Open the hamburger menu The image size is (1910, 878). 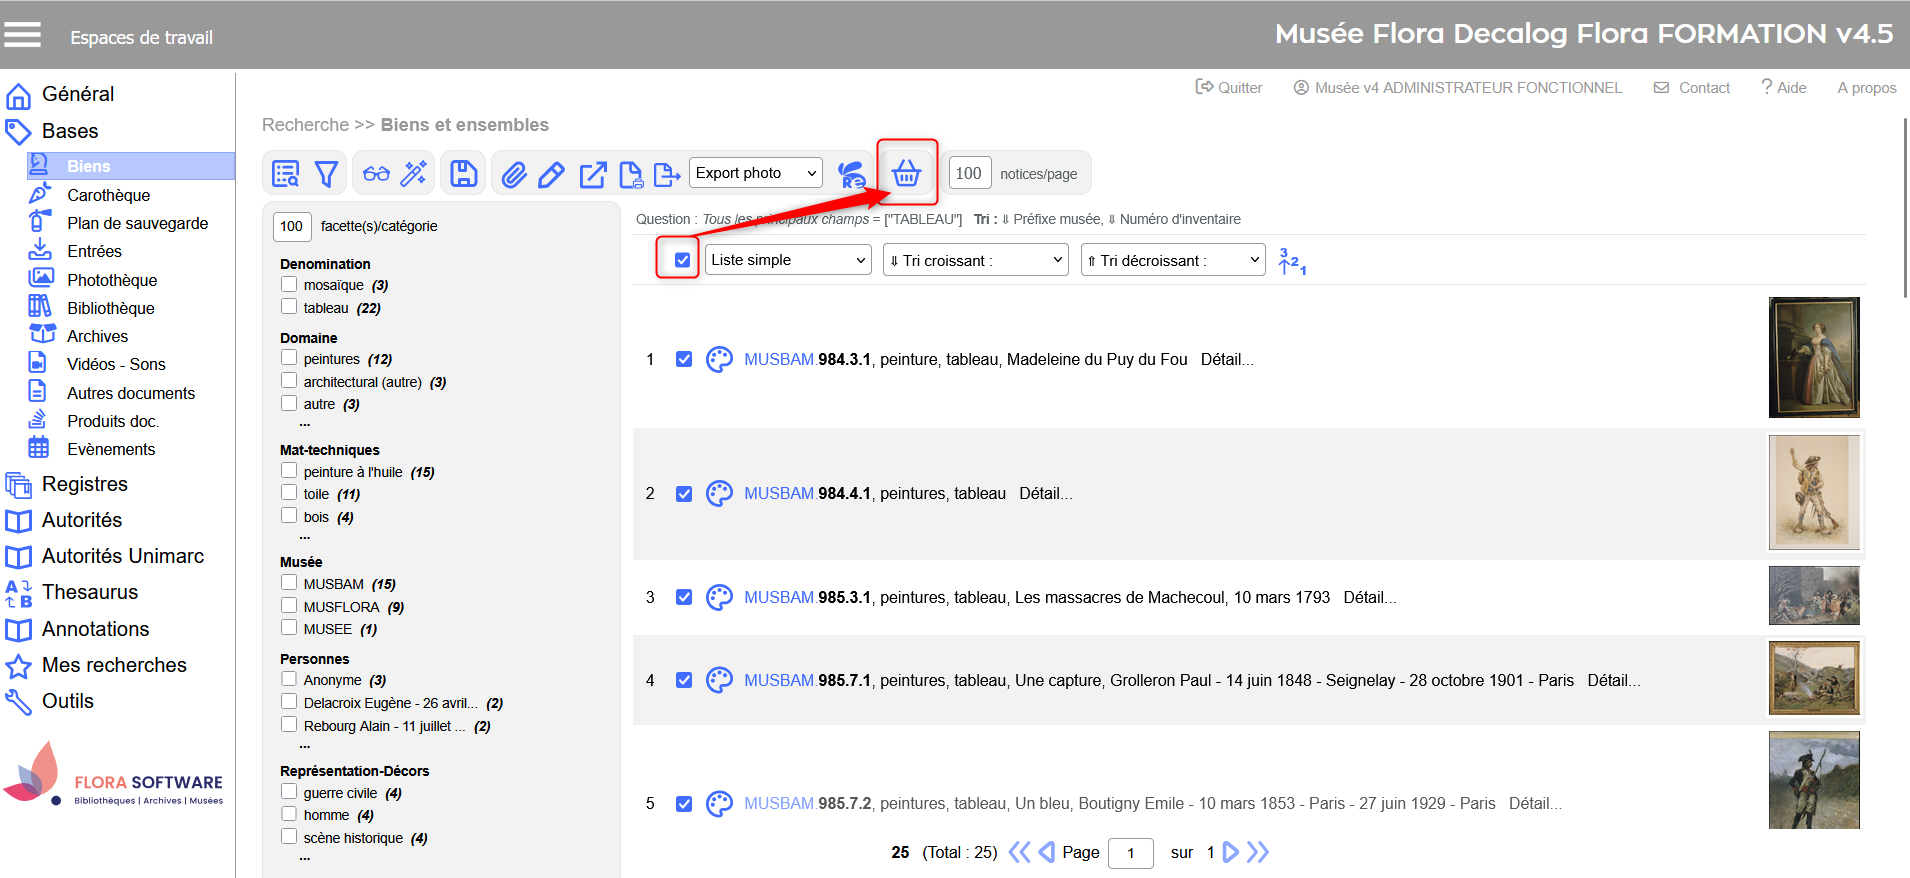pyautogui.click(x=23, y=35)
